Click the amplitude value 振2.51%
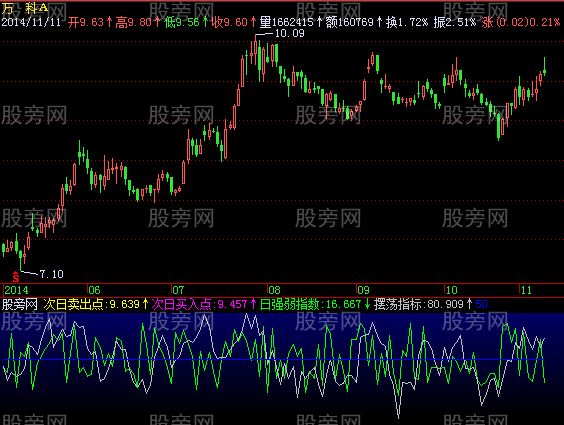The image size is (564, 425). point(454,22)
